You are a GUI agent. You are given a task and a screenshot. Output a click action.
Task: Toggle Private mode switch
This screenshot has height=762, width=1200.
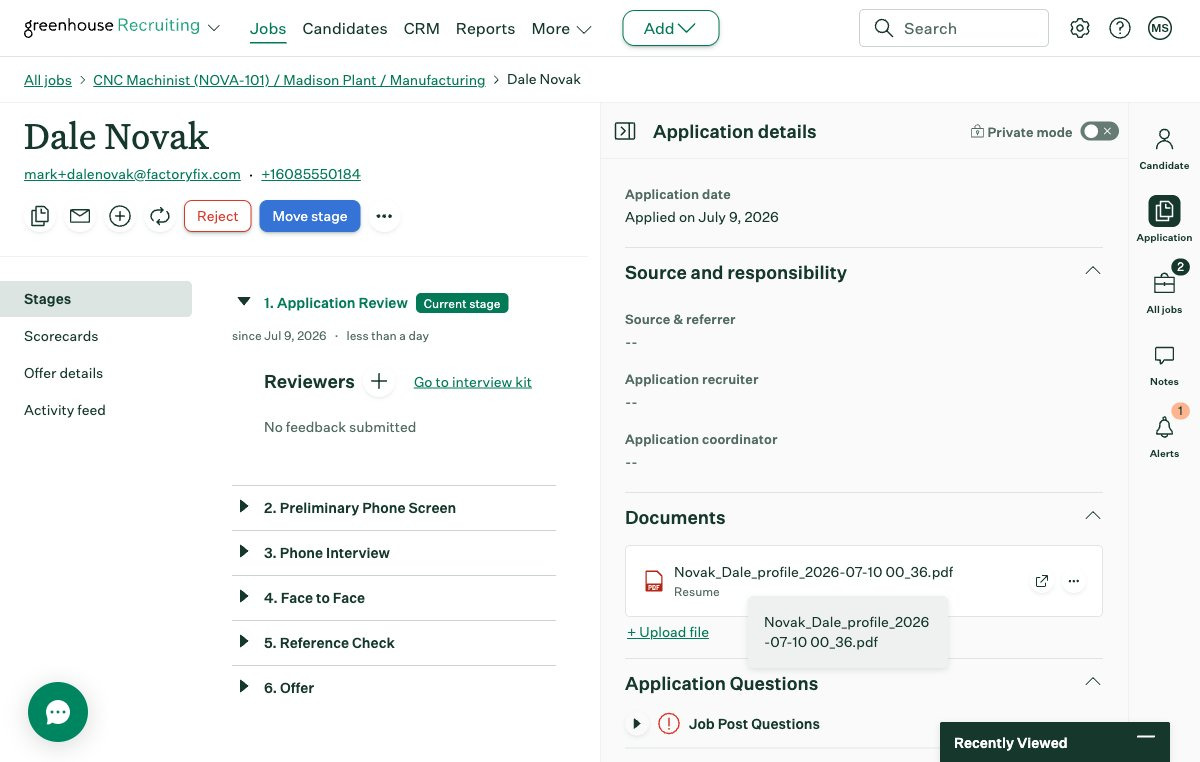click(x=1099, y=131)
